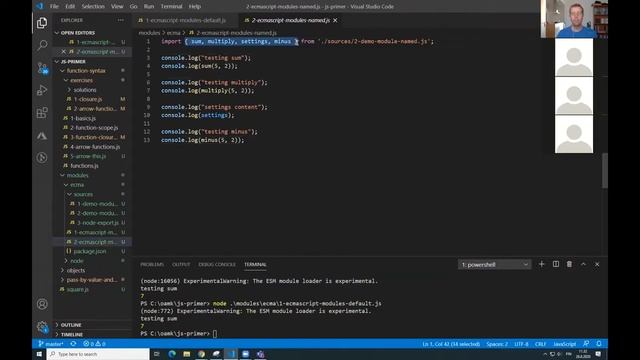
Task: Switch to the Output panel tab
Action: point(181,264)
